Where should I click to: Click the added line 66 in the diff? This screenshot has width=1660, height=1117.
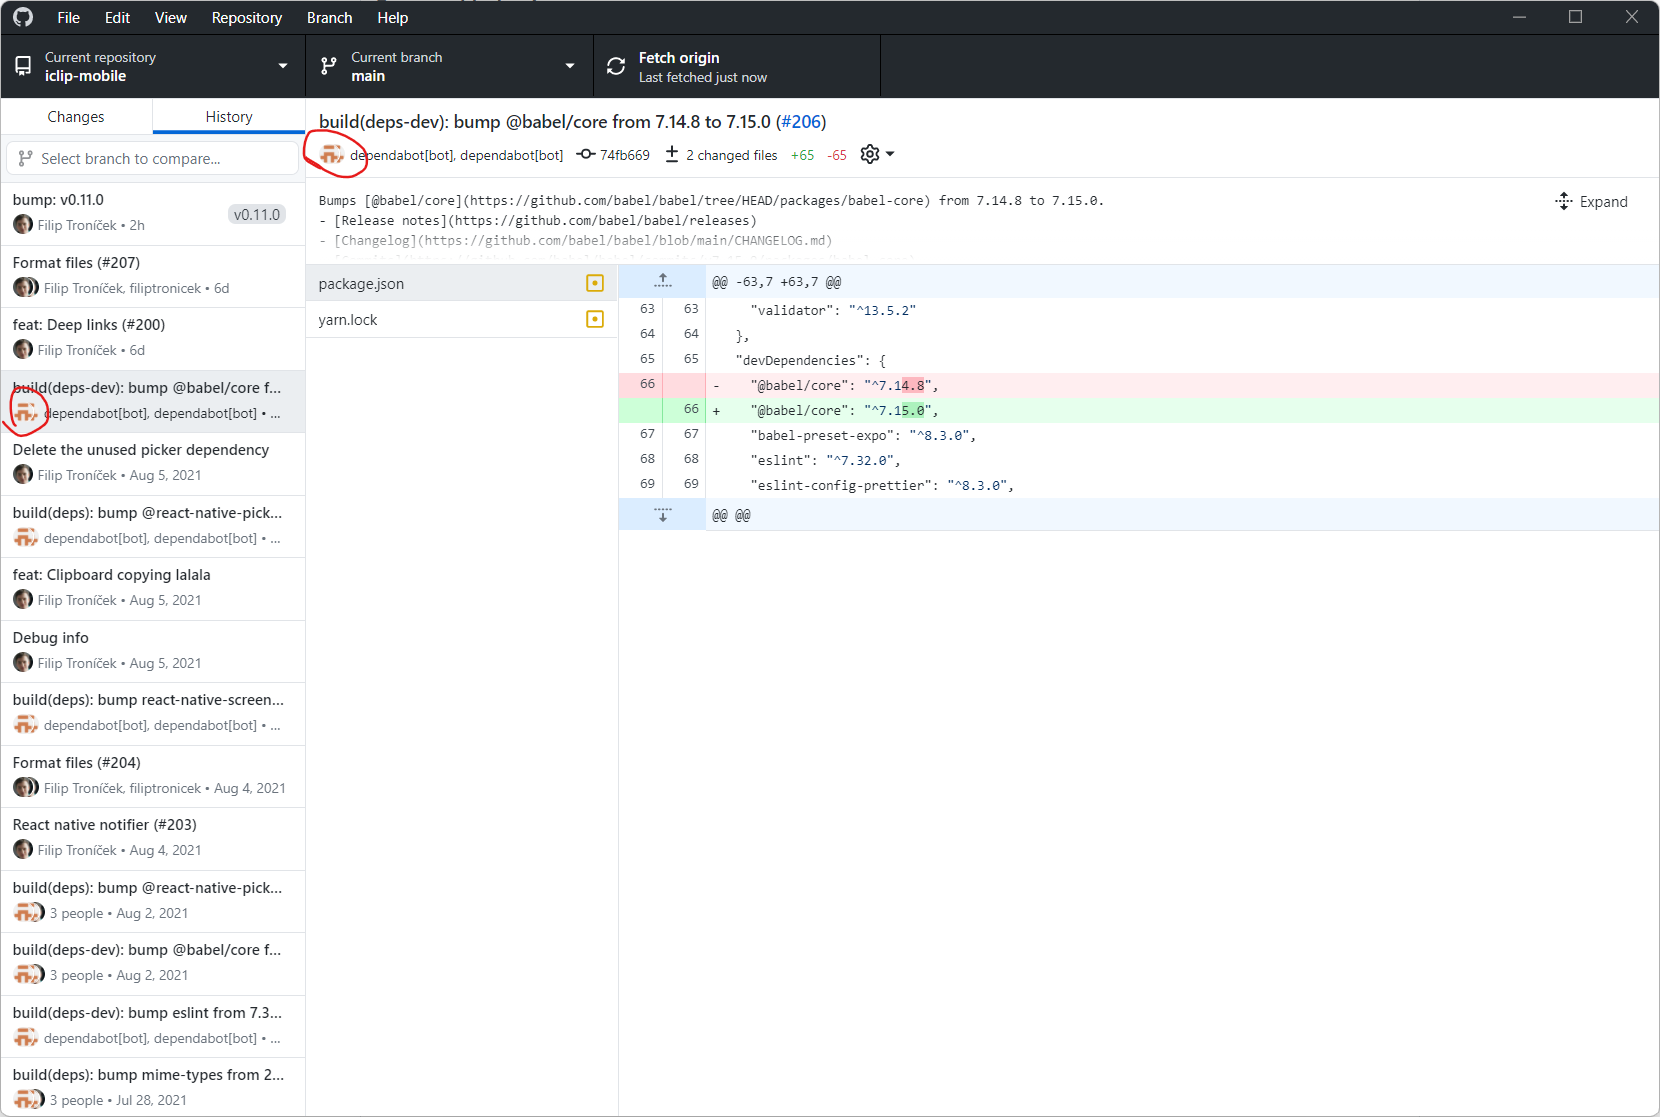point(1139,410)
